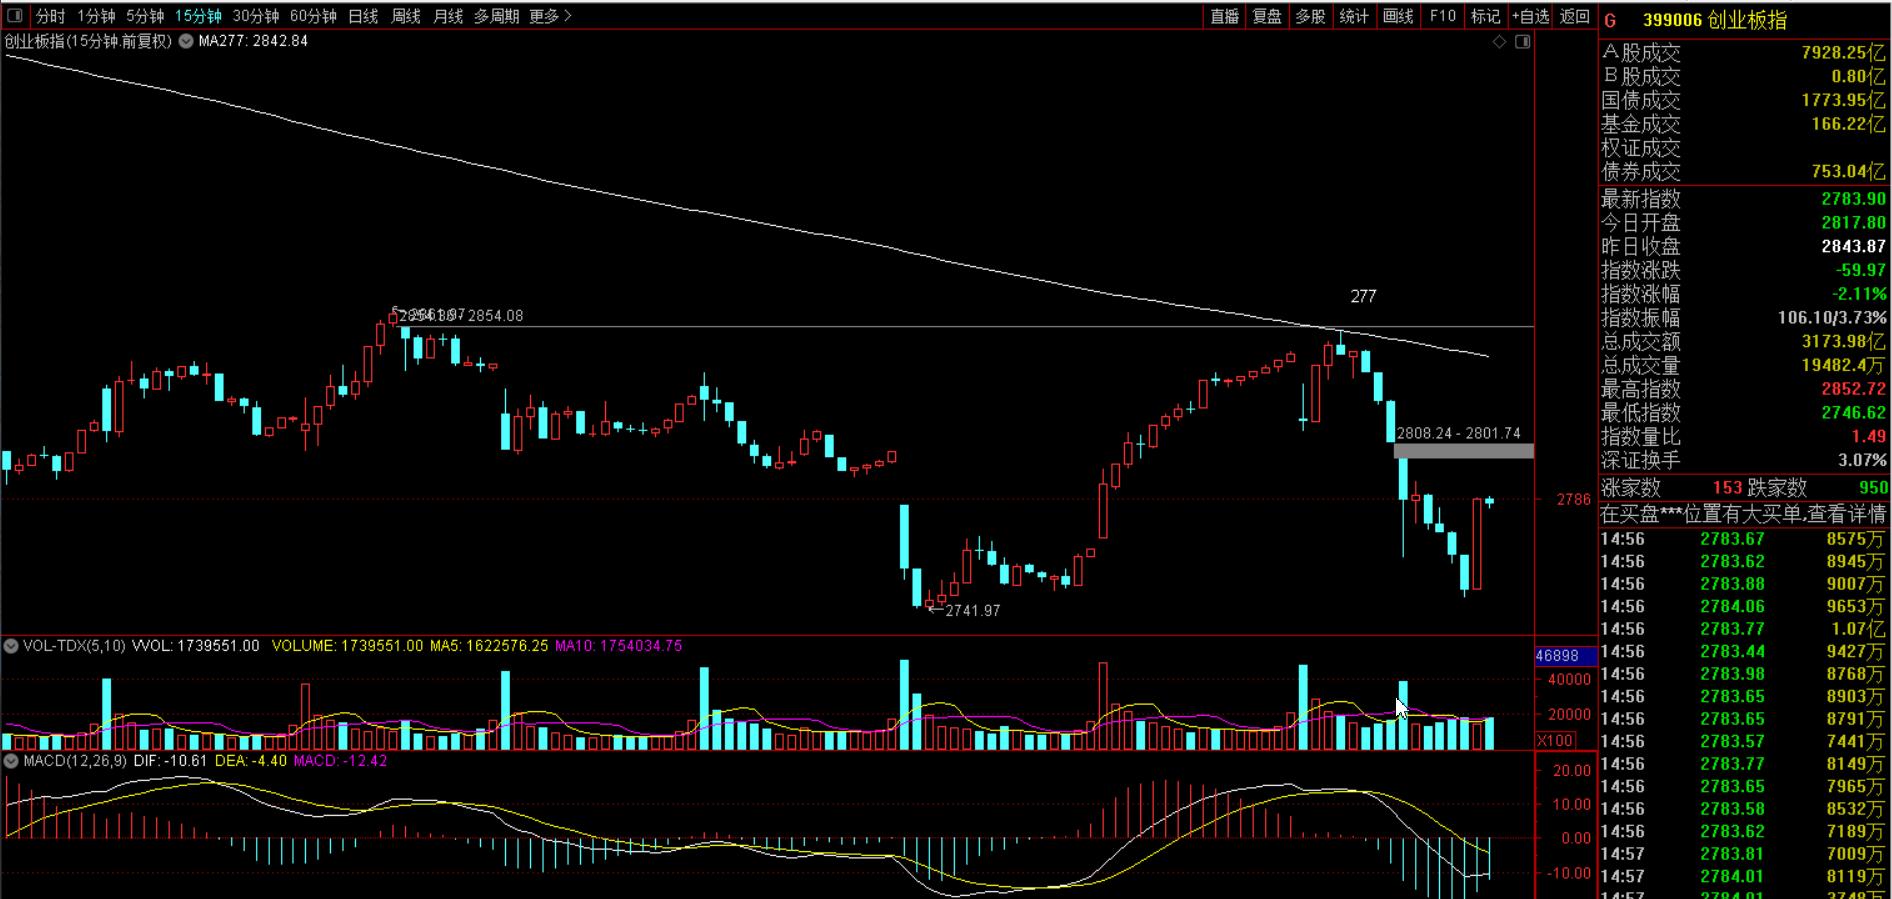Open the VOL-TDX indicator dropdown arrow
1892x899 pixels.
click(x=11, y=646)
